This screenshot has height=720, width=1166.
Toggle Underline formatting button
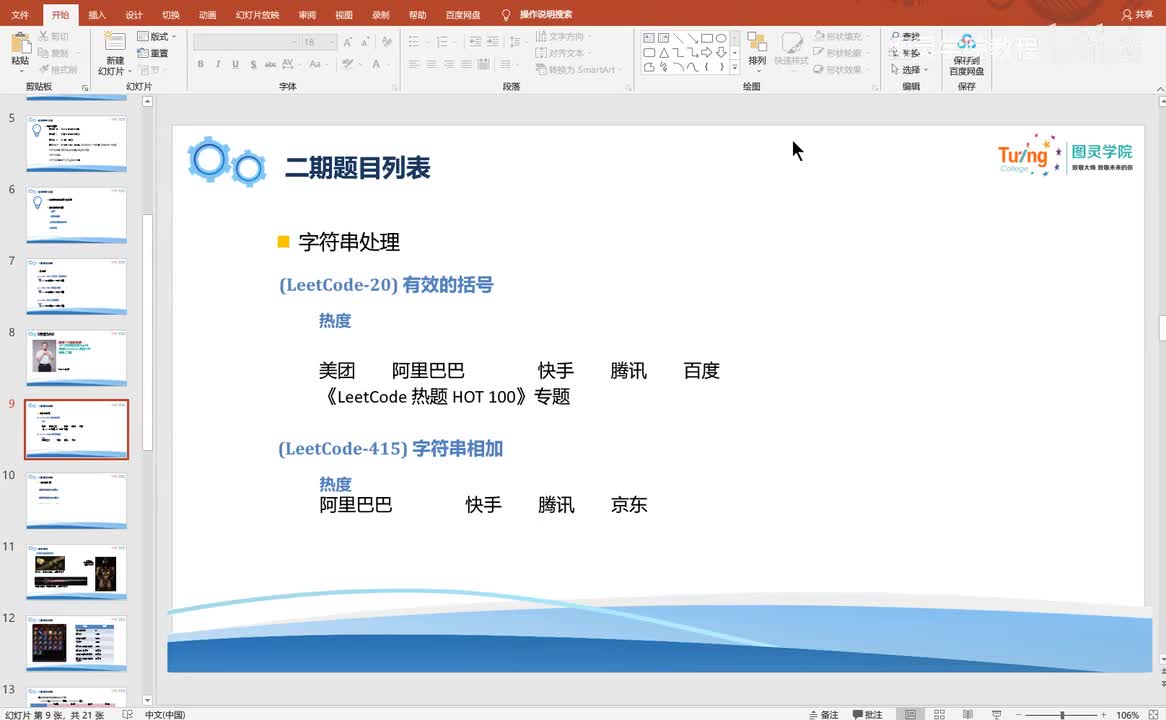(235, 64)
